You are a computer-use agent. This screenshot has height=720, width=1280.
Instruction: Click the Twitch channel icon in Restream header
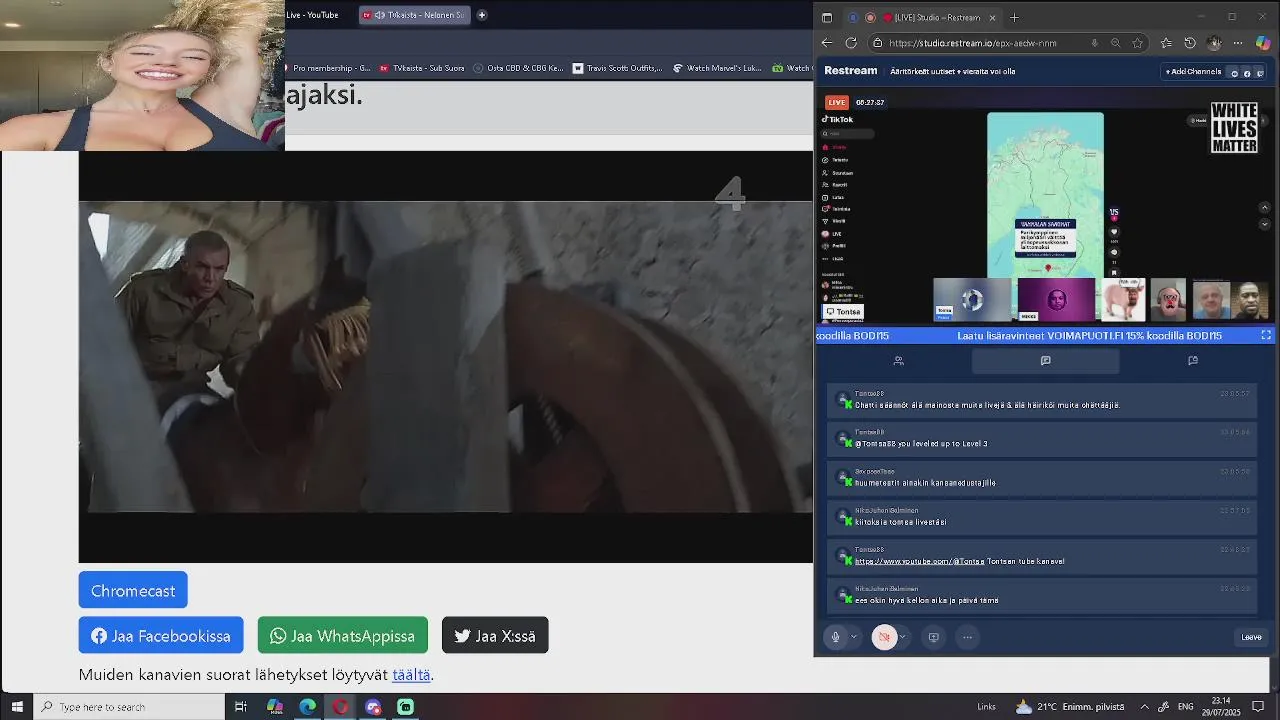click(x=1259, y=73)
